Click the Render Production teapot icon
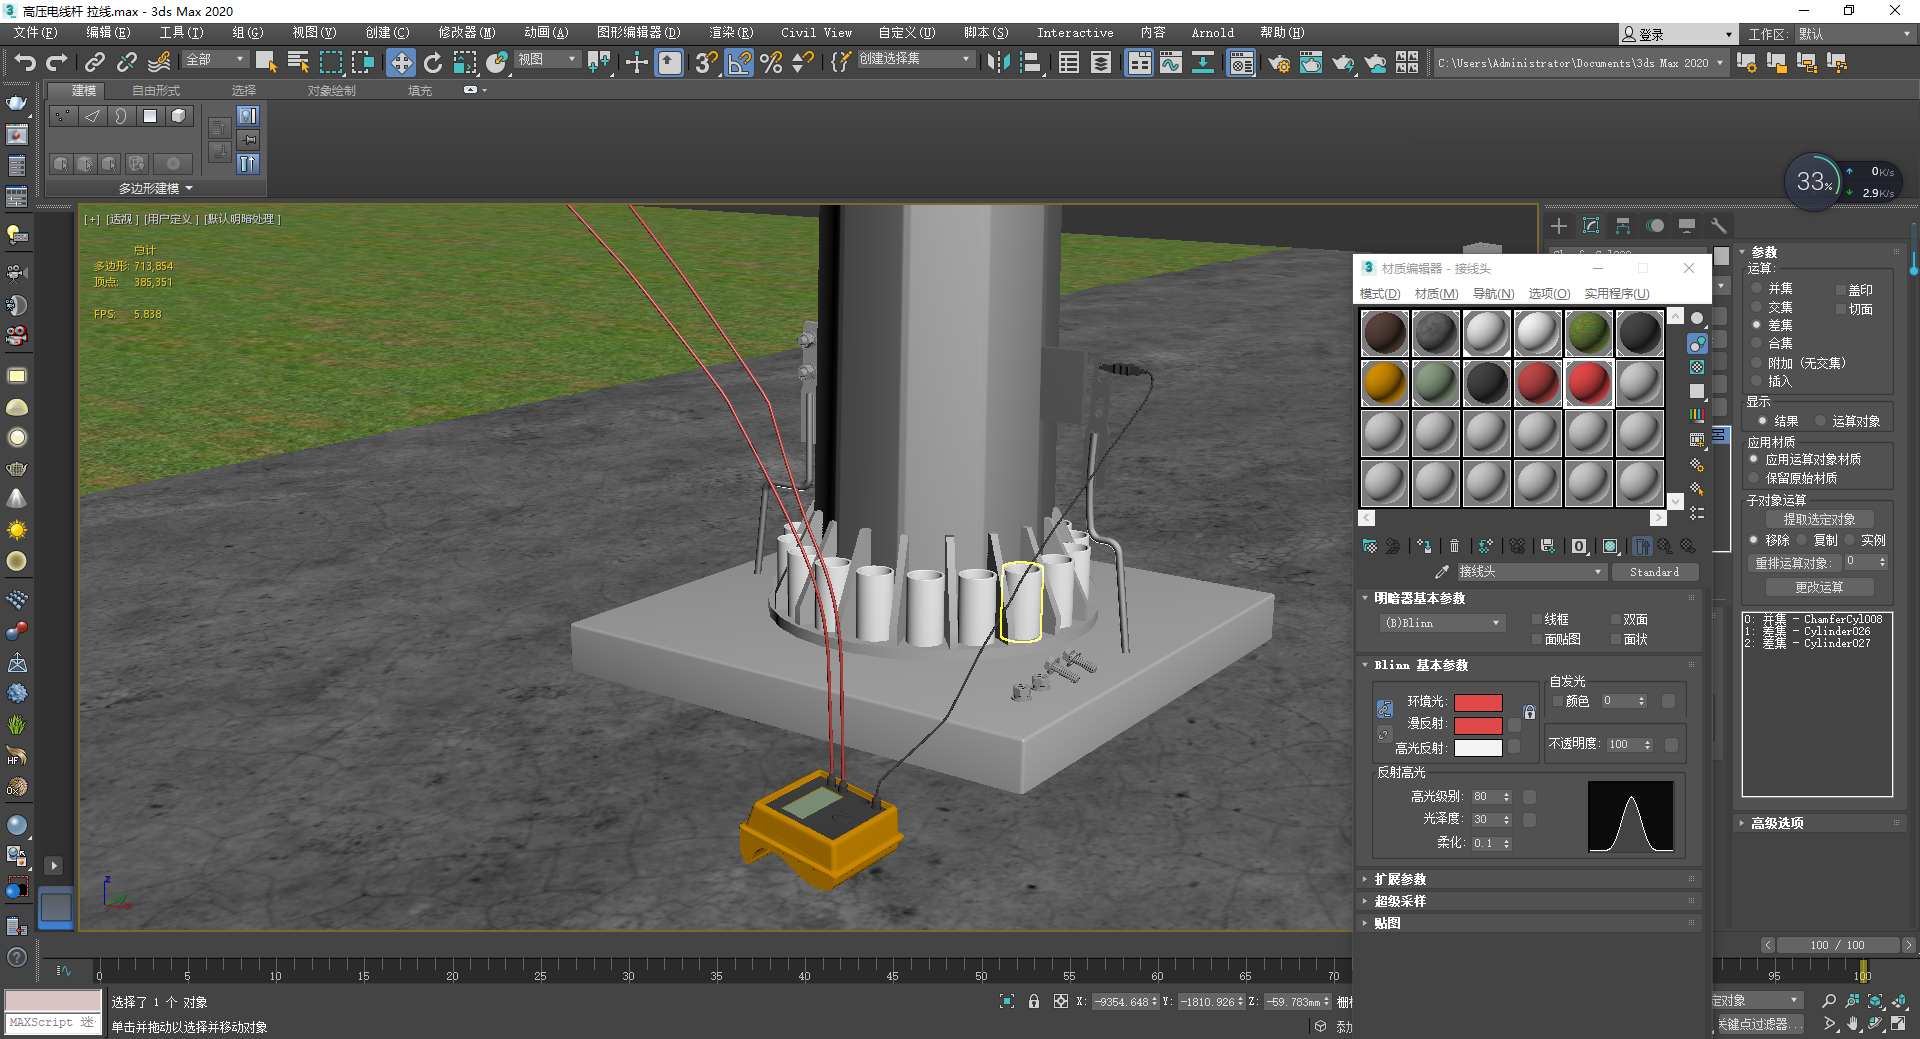Viewport: 1920px width, 1039px height. [x=1342, y=63]
